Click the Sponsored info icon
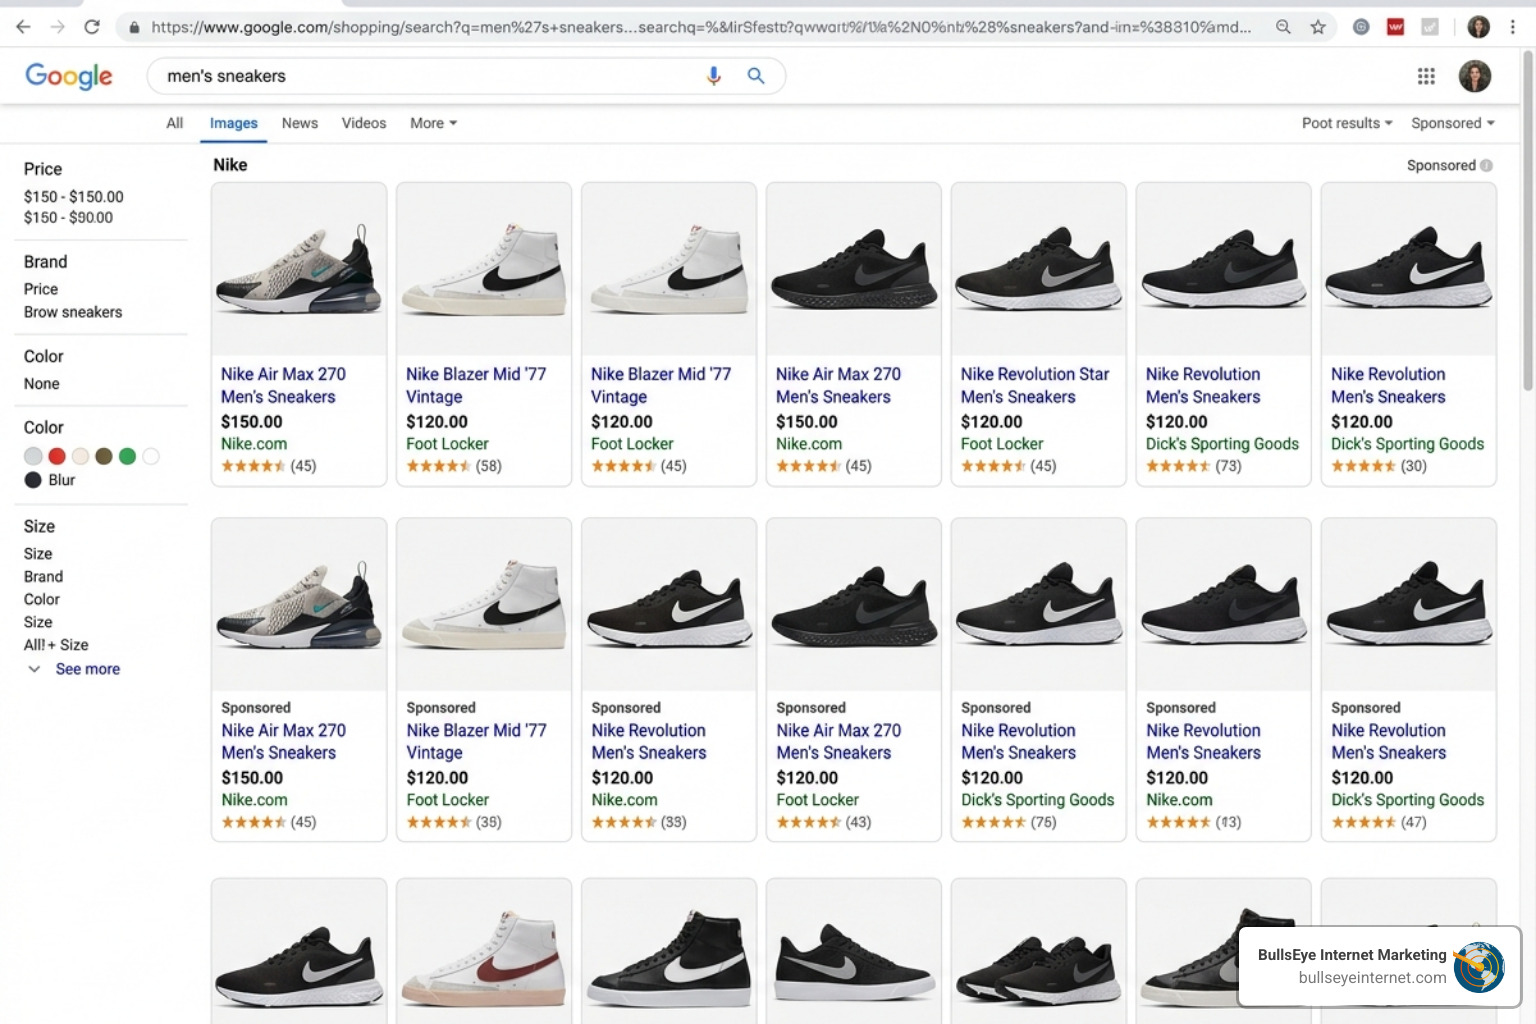 click(1486, 165)
